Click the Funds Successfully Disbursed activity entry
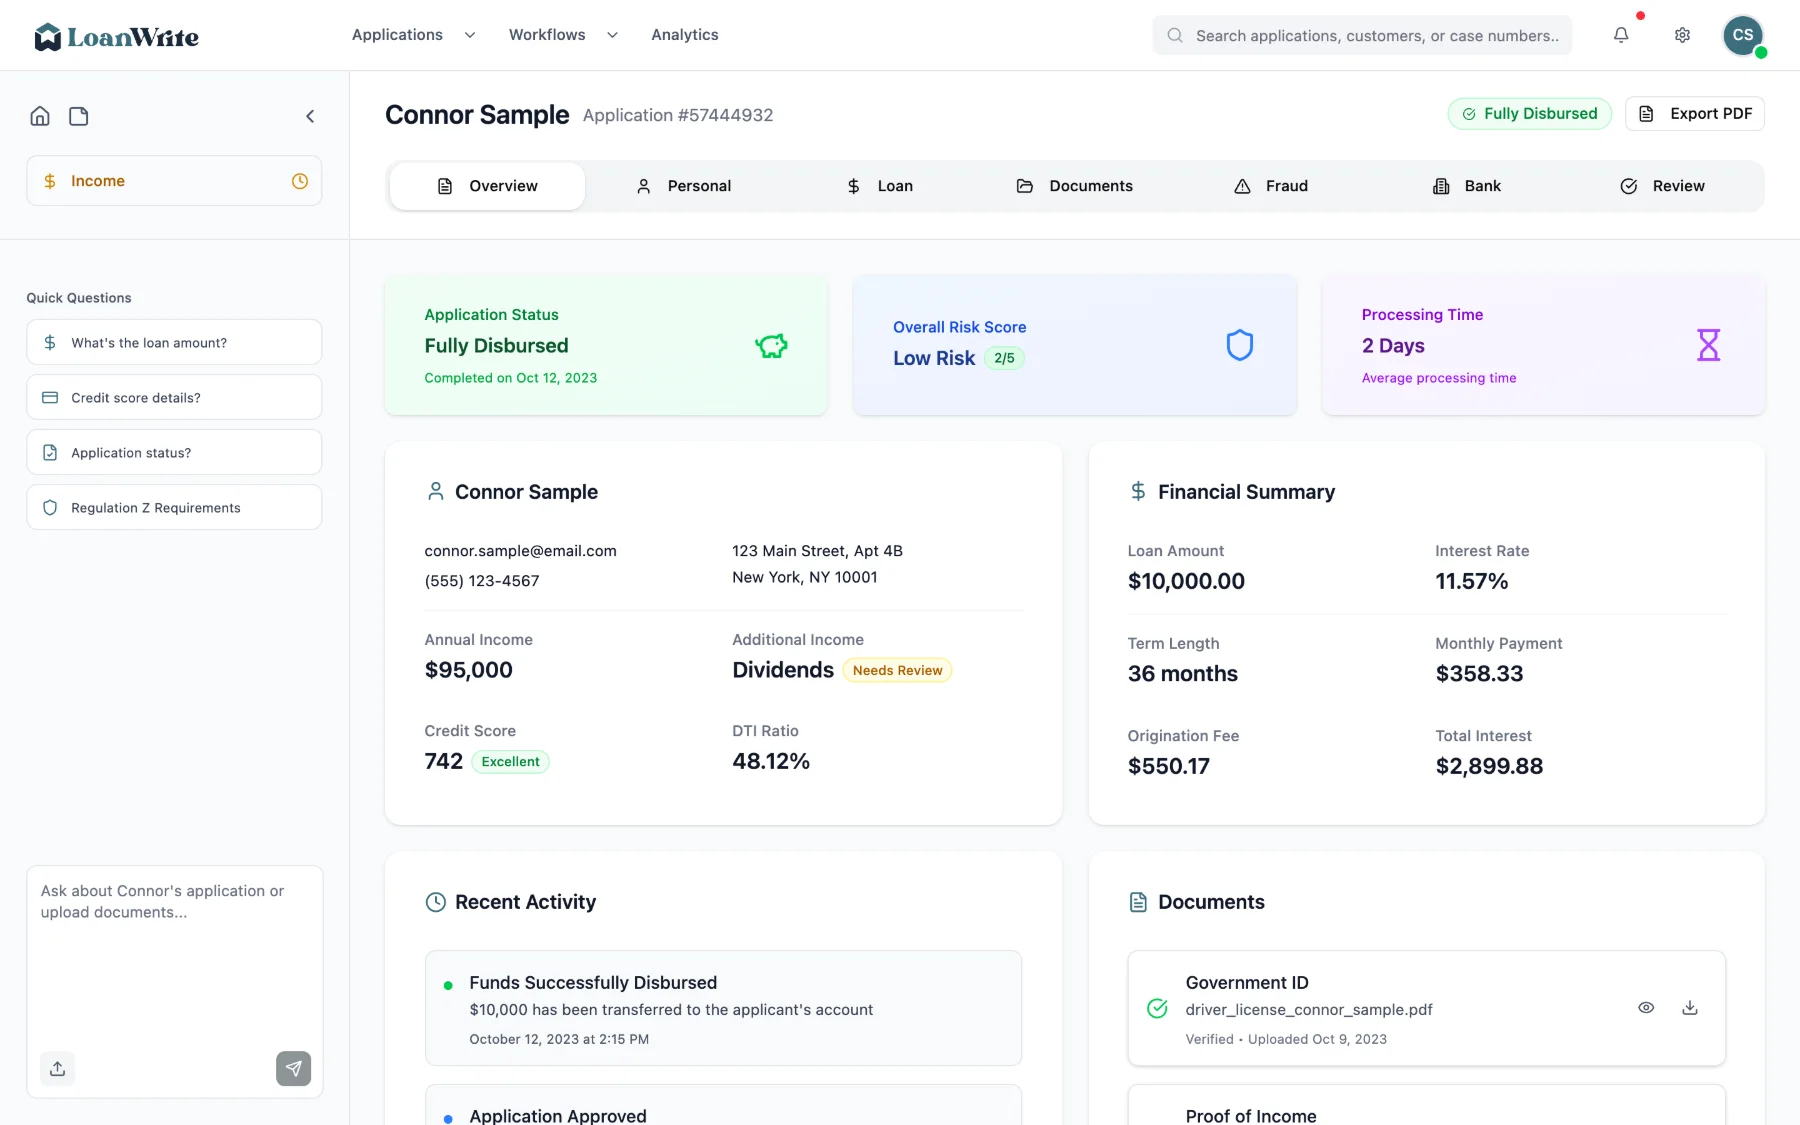This screenshot has height=1125, width=1800. click(723, 1008)
